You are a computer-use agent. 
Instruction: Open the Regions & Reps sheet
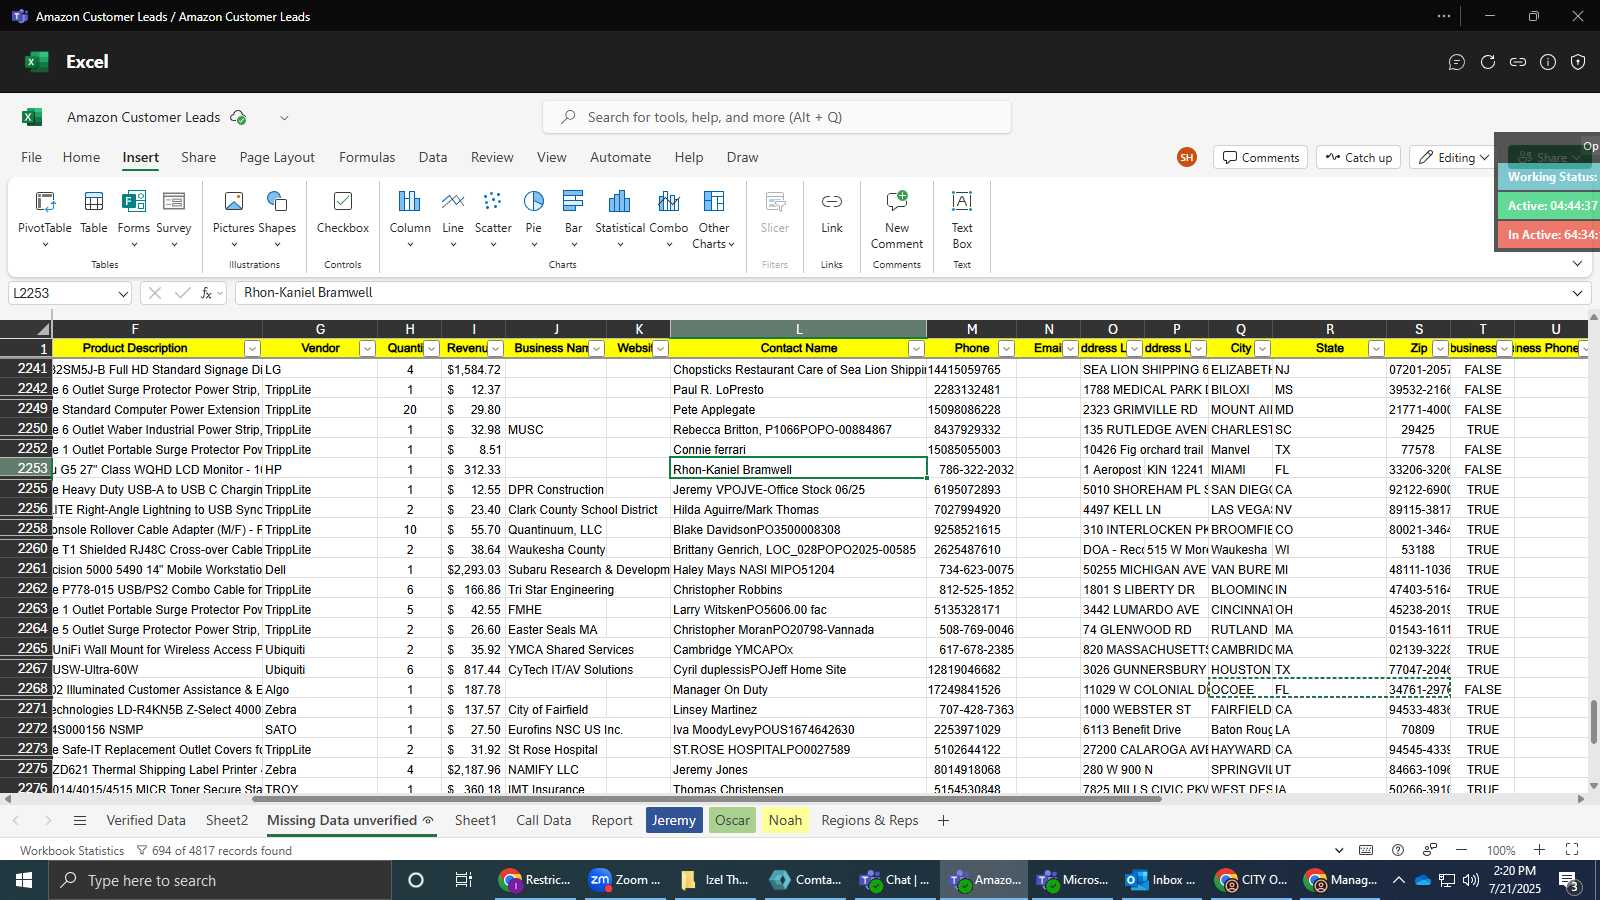(x=870, y=820)
